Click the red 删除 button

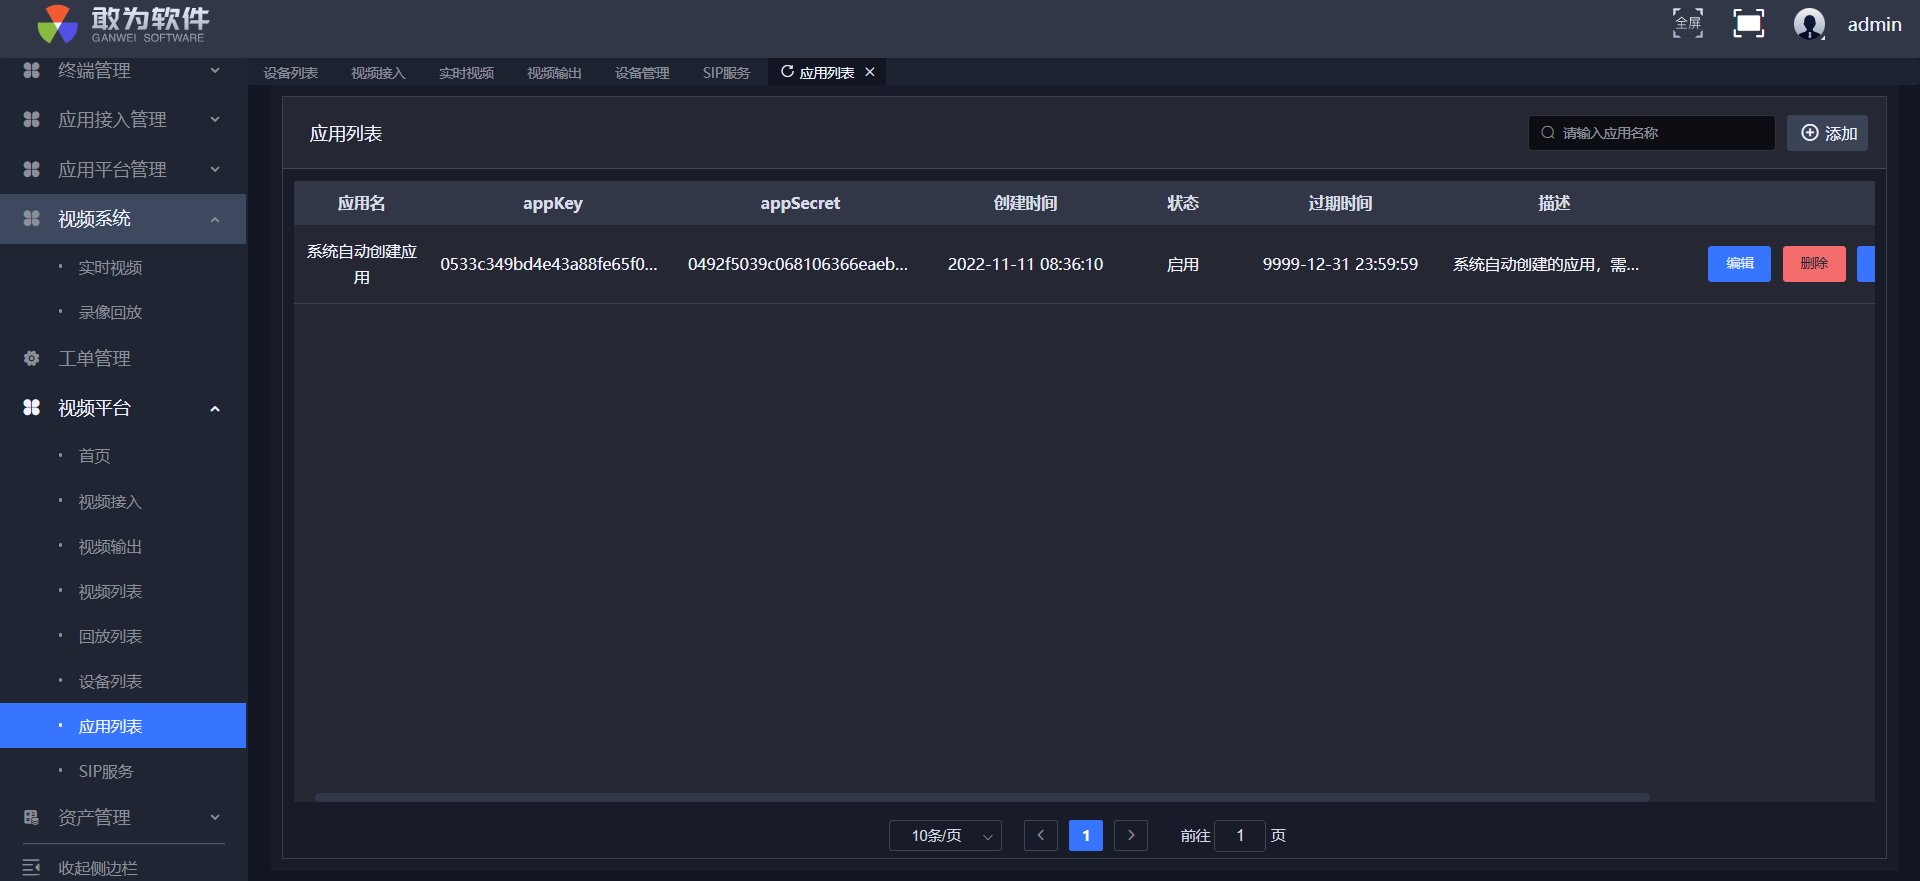(1814, 264)
